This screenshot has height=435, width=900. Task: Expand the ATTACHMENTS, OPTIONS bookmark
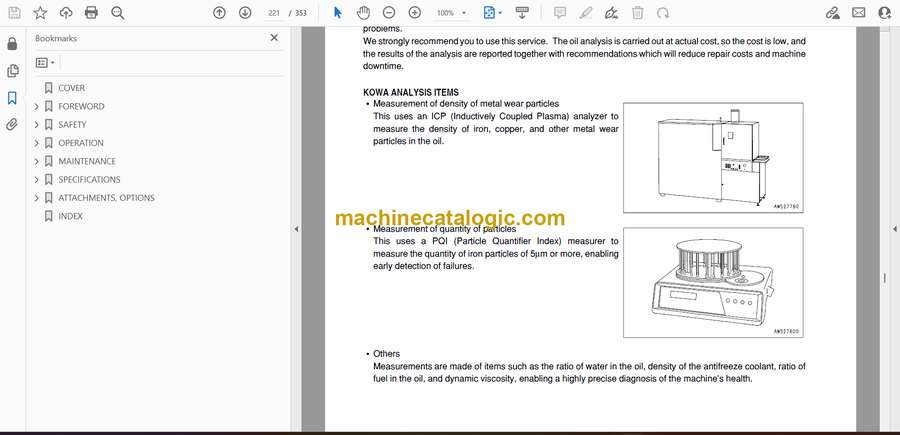point(36,198)
